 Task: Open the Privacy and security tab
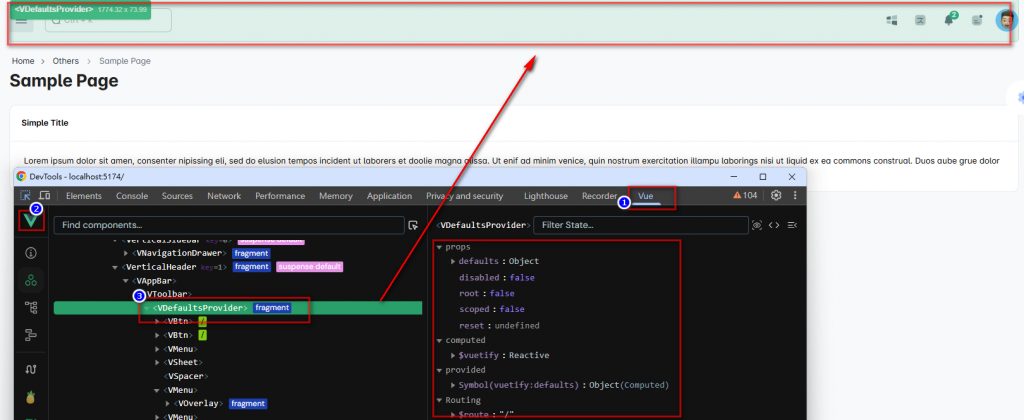(464, 196)
